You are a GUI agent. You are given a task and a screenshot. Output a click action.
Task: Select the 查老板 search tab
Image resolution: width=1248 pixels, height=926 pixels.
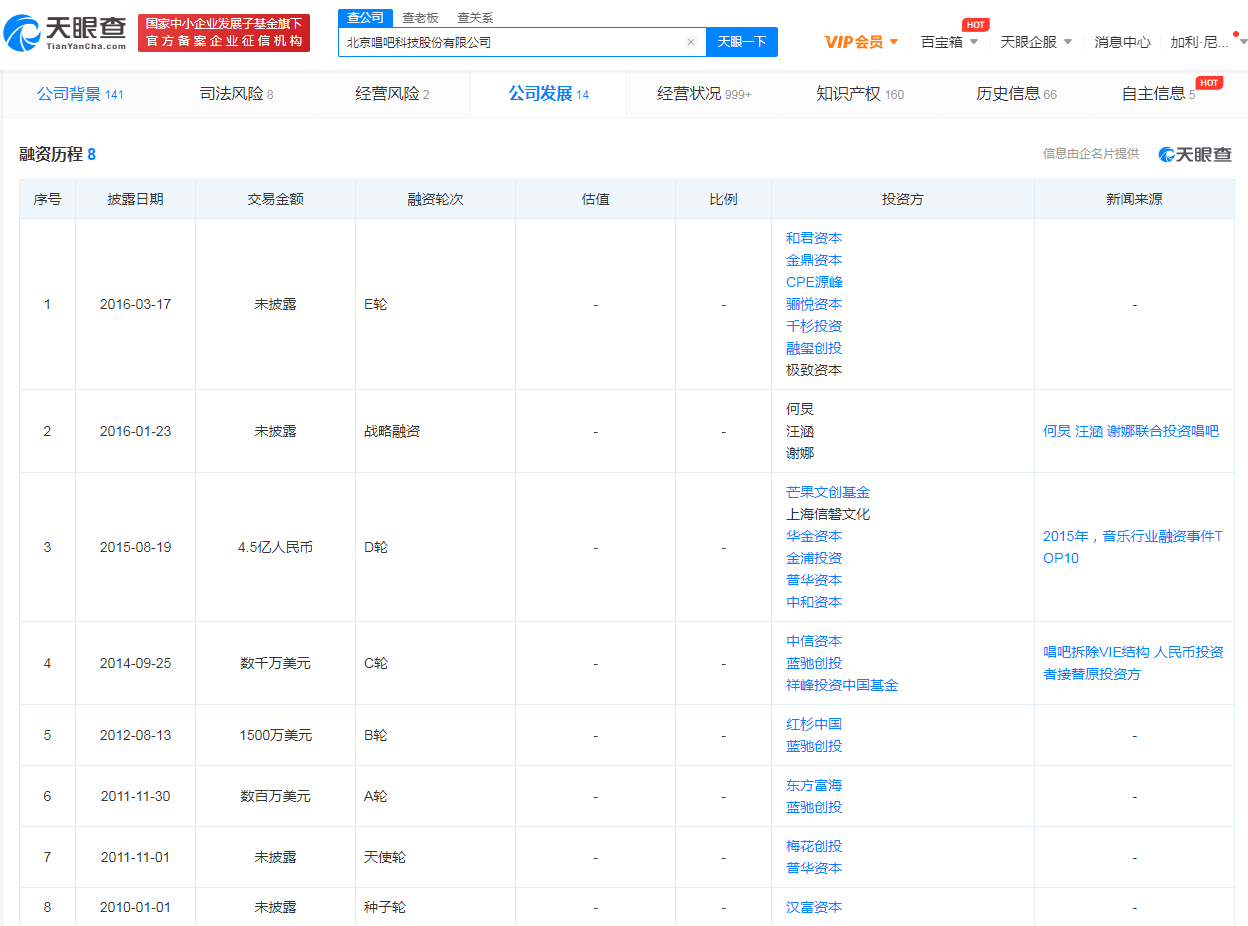pyautogui.click(x=420, y=18)
